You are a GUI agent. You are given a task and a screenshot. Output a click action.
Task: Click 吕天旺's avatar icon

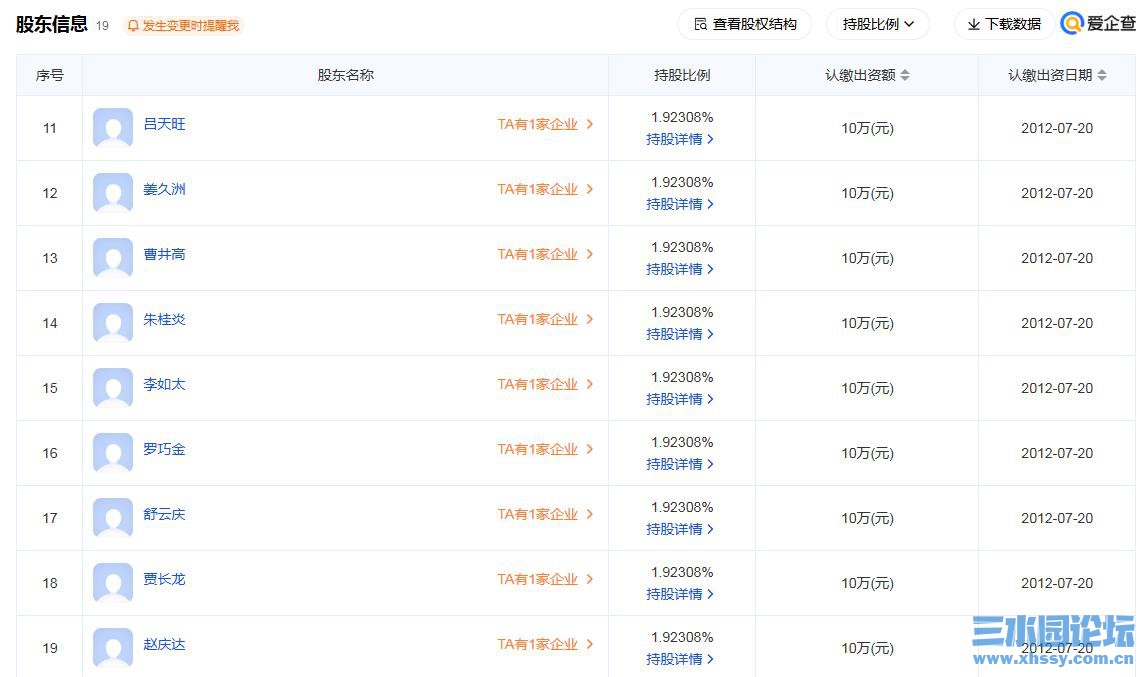(112, 128)
